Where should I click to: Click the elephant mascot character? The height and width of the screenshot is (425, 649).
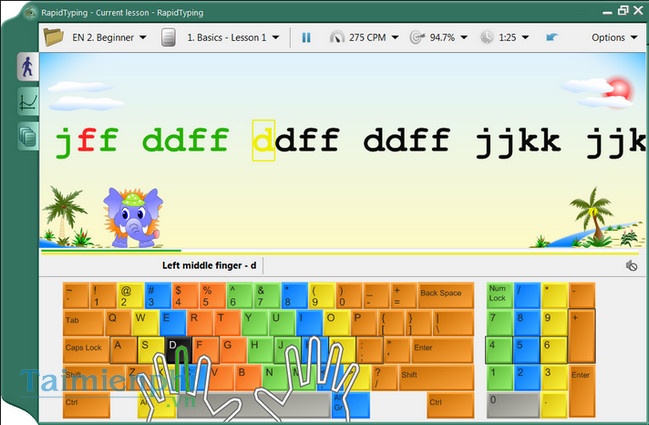tap(132, 218)
